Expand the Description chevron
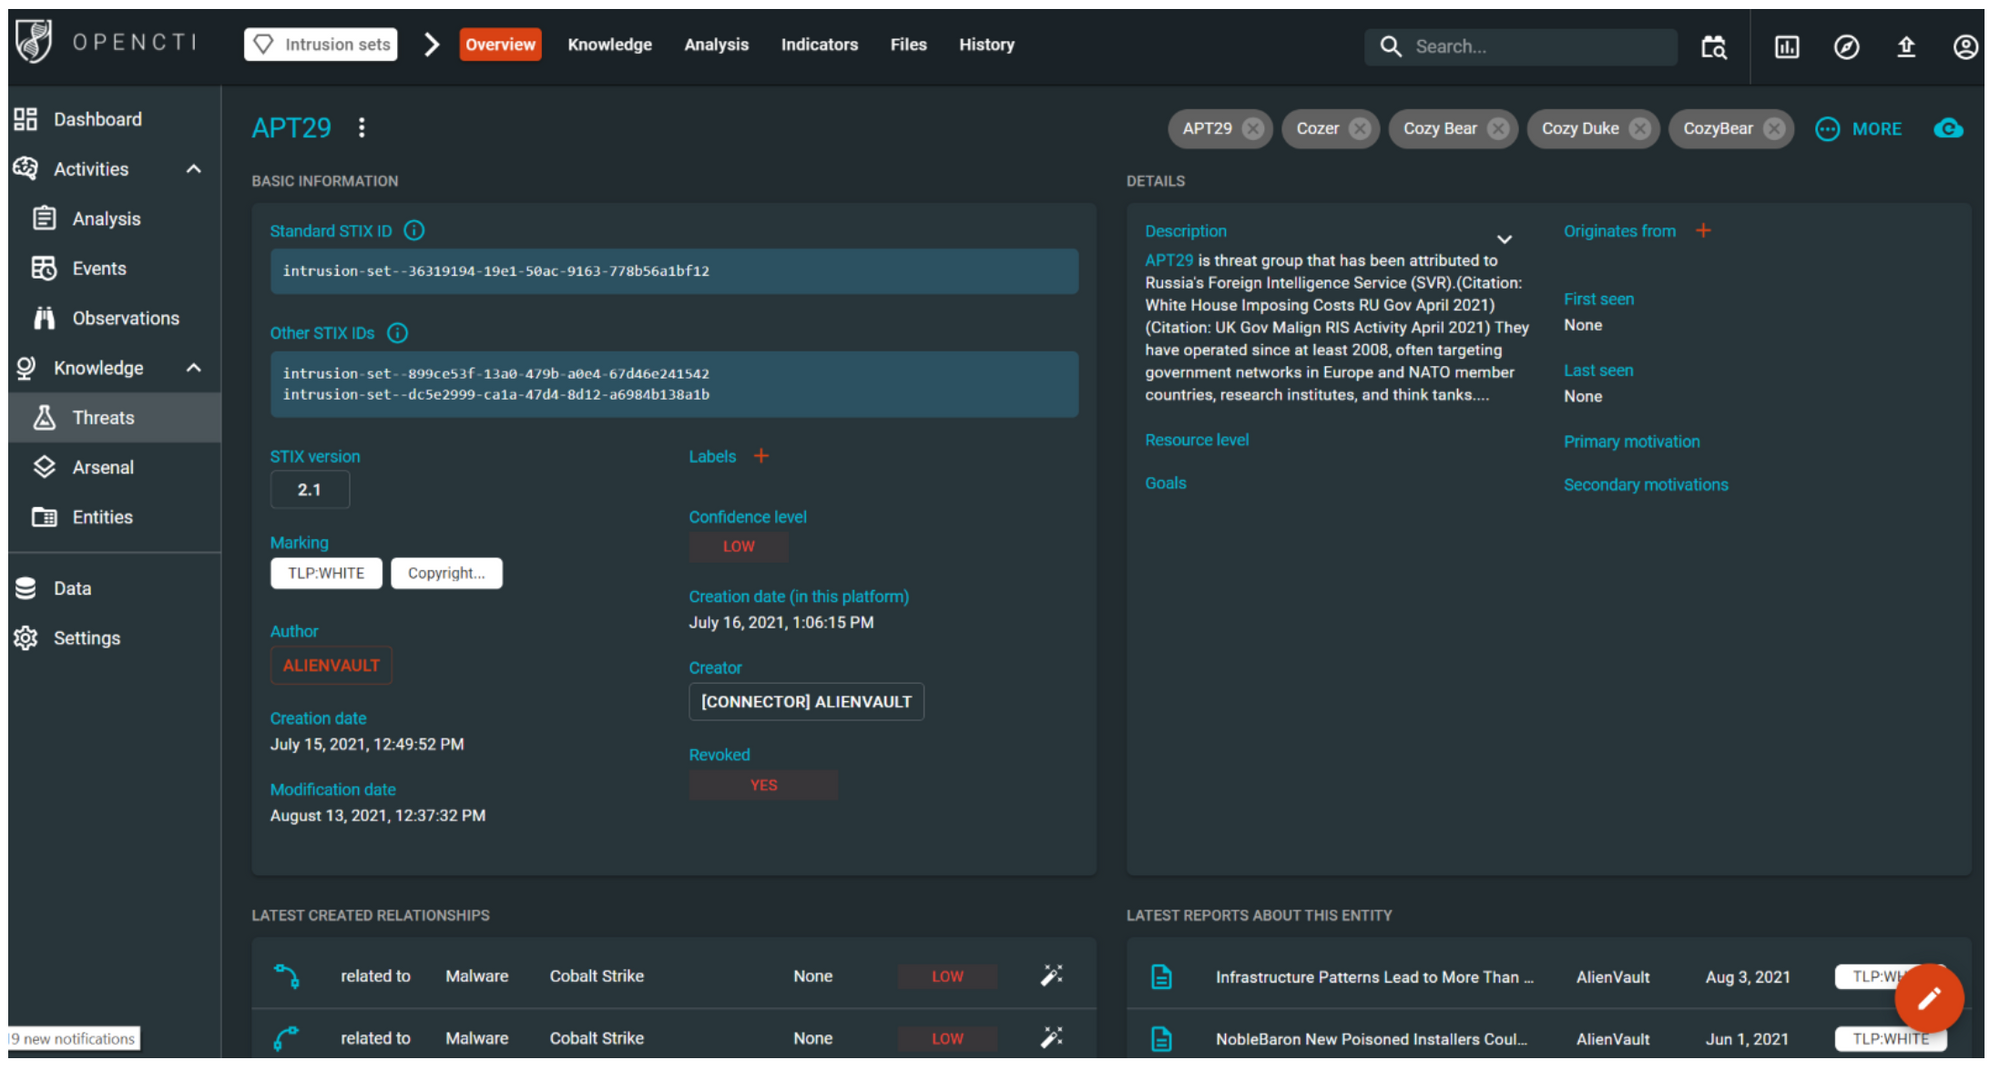The height and width of the screenshot is (1069, 2000). 1504,239
